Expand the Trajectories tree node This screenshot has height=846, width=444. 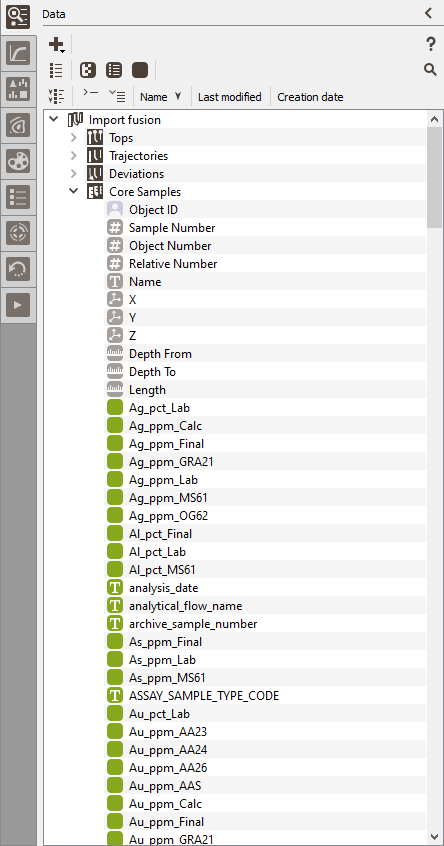[74, 155]
